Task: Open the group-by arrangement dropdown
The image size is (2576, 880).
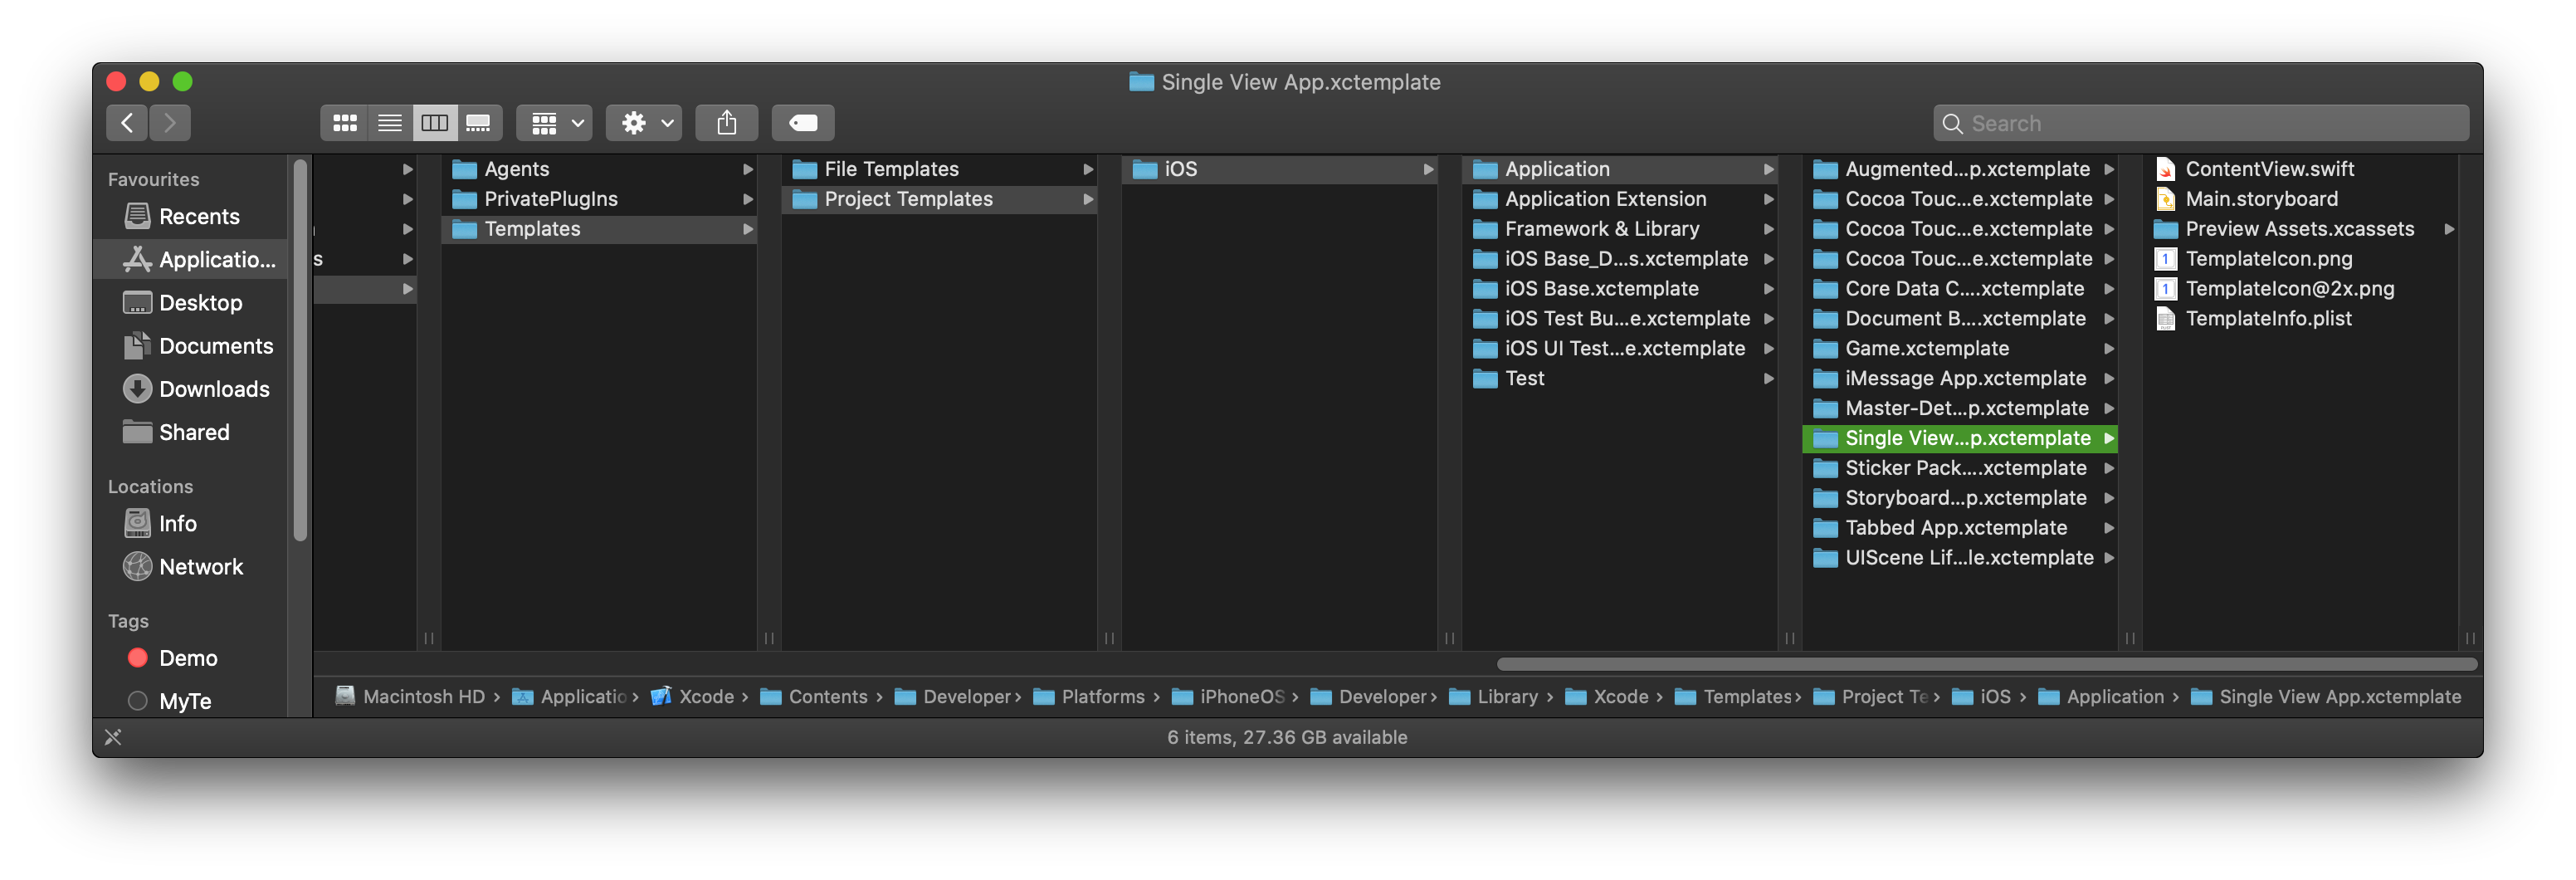Action: [x=555, y=123]
